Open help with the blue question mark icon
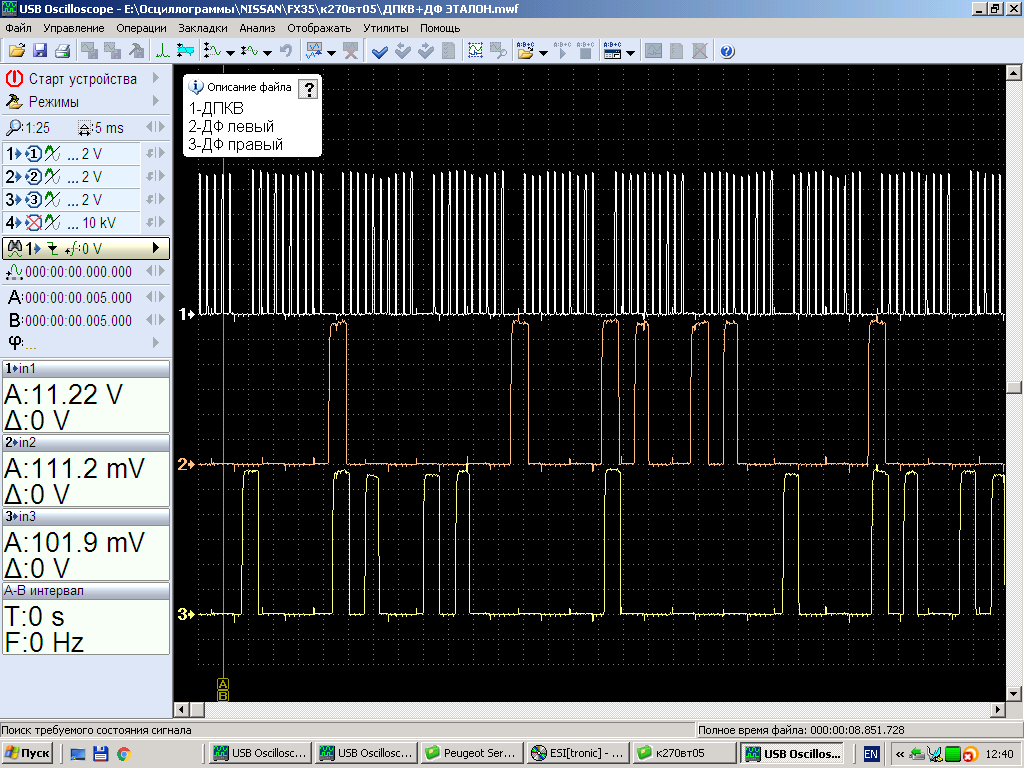Viewport: 1024px width, 768px height. (727, 51)
